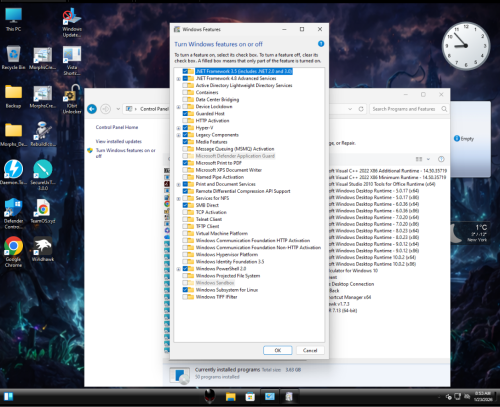
Task: Click the analog clock desktop gadget
Action: [x=466, y=46]
